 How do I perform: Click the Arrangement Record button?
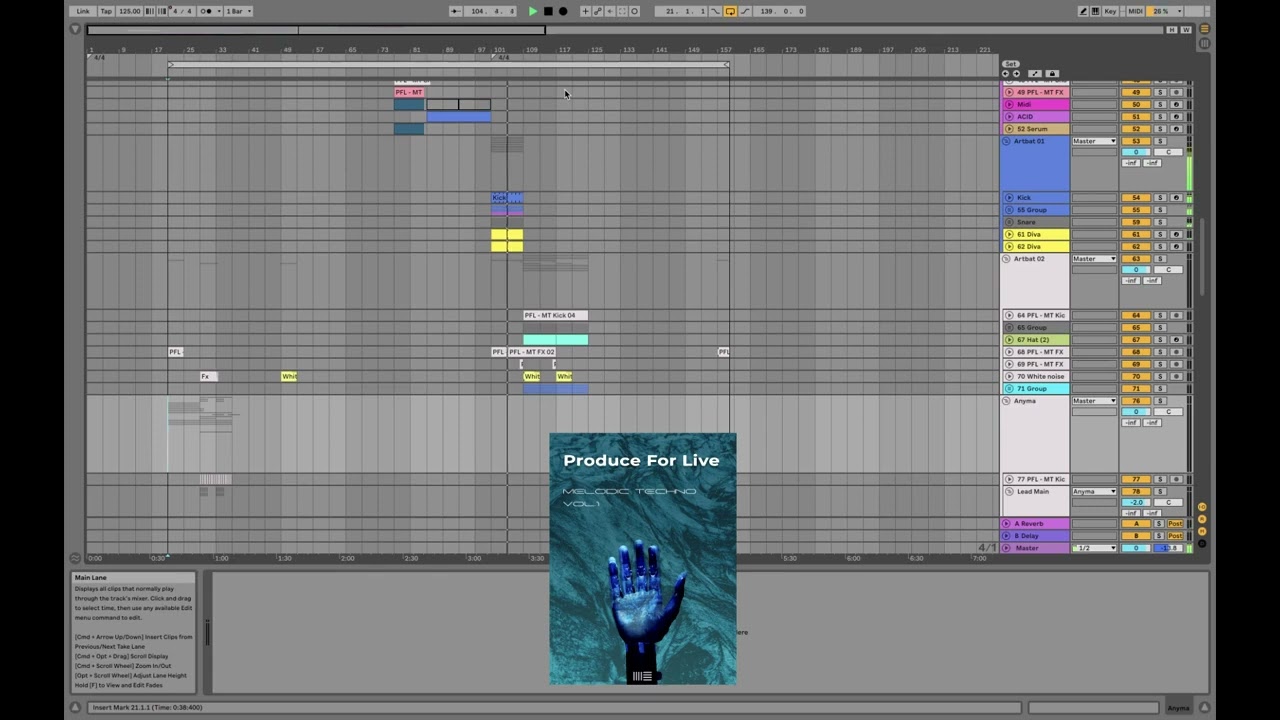pyautogui.click(x=563, y=11)
